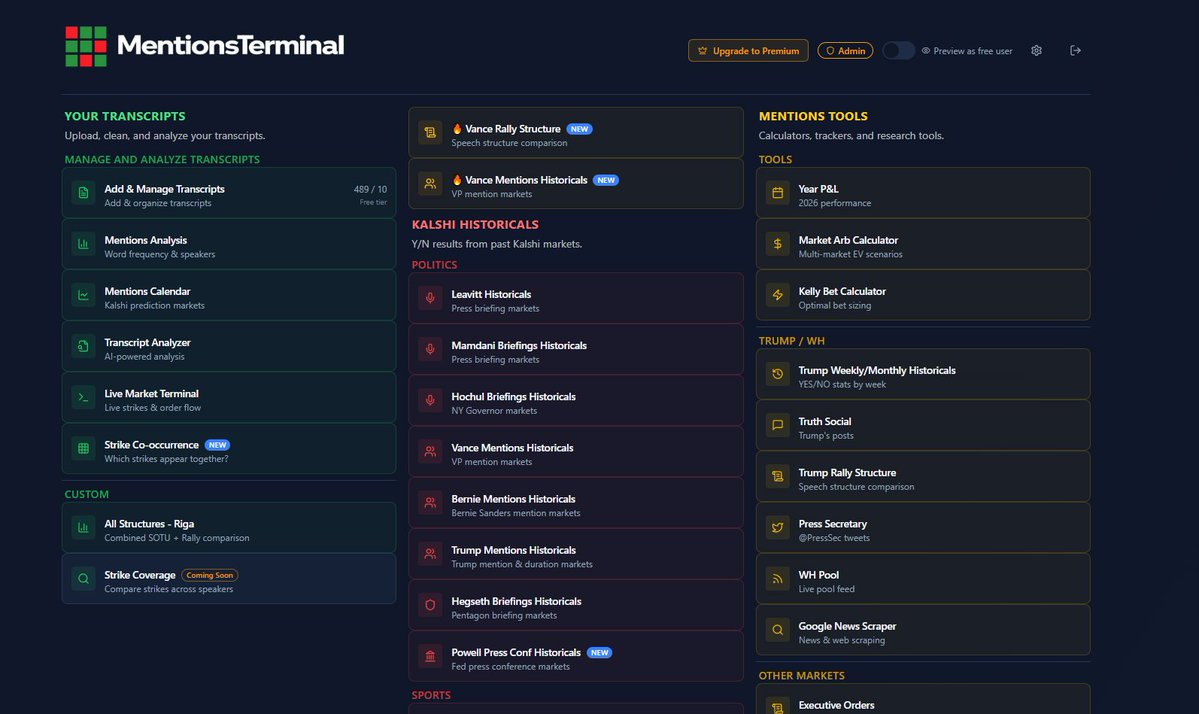Click the search icon beside Google News Scraper
The image size is (1199, 714).
(778, 630)
